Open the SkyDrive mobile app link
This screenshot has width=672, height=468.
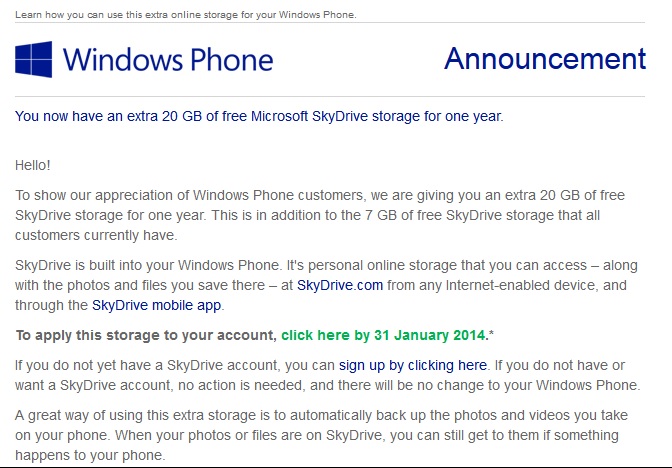tap(156, 305)
